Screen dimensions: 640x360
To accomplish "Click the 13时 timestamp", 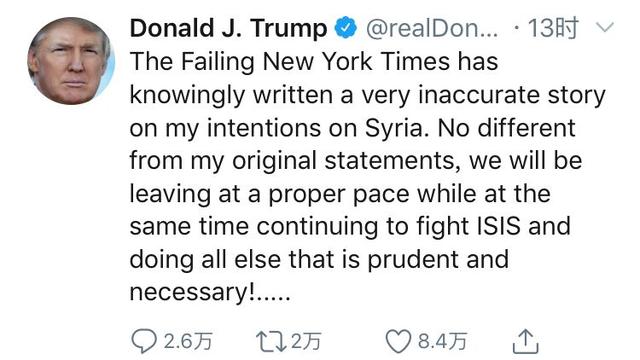I will click(x=553, y=28).
